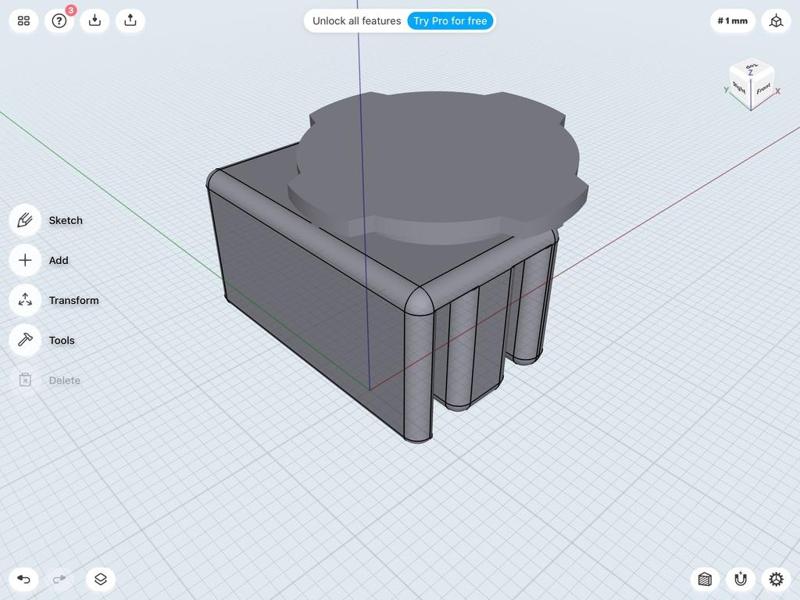Click the view orientation cube

751,84
